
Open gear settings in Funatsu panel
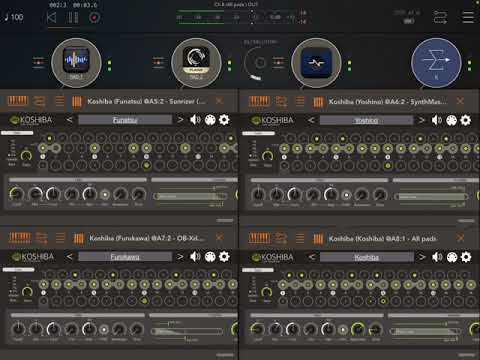[x=224, y=120]
